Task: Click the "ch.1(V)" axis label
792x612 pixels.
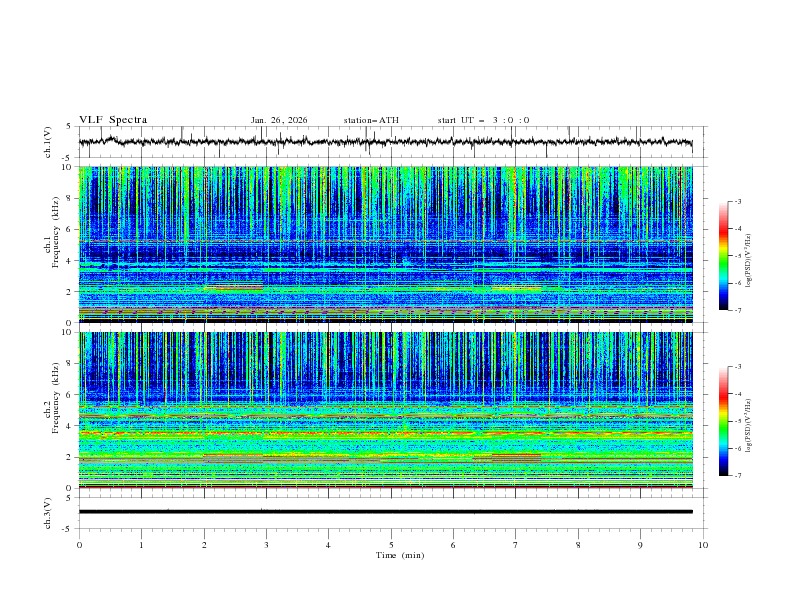Action: point(48,142)
